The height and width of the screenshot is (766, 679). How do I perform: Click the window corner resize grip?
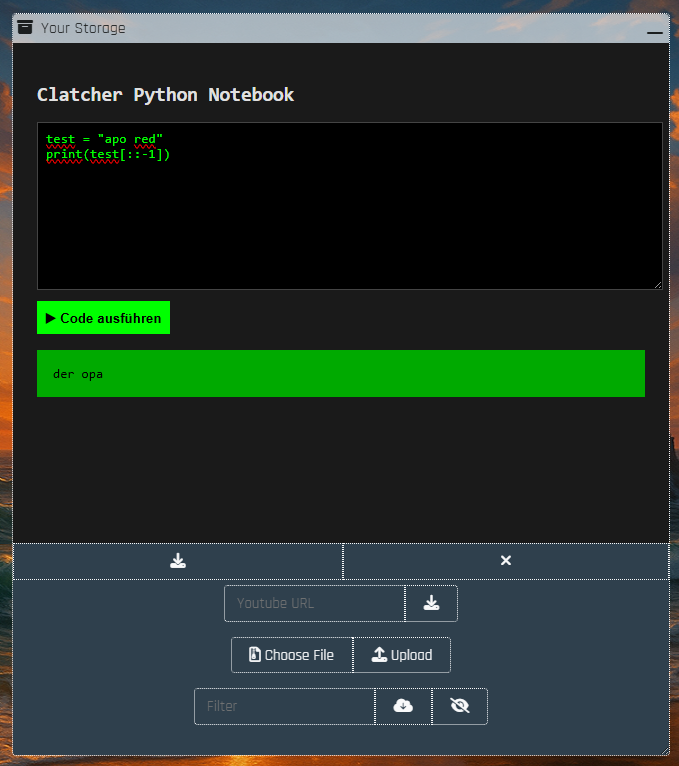(x=665, y=751)
